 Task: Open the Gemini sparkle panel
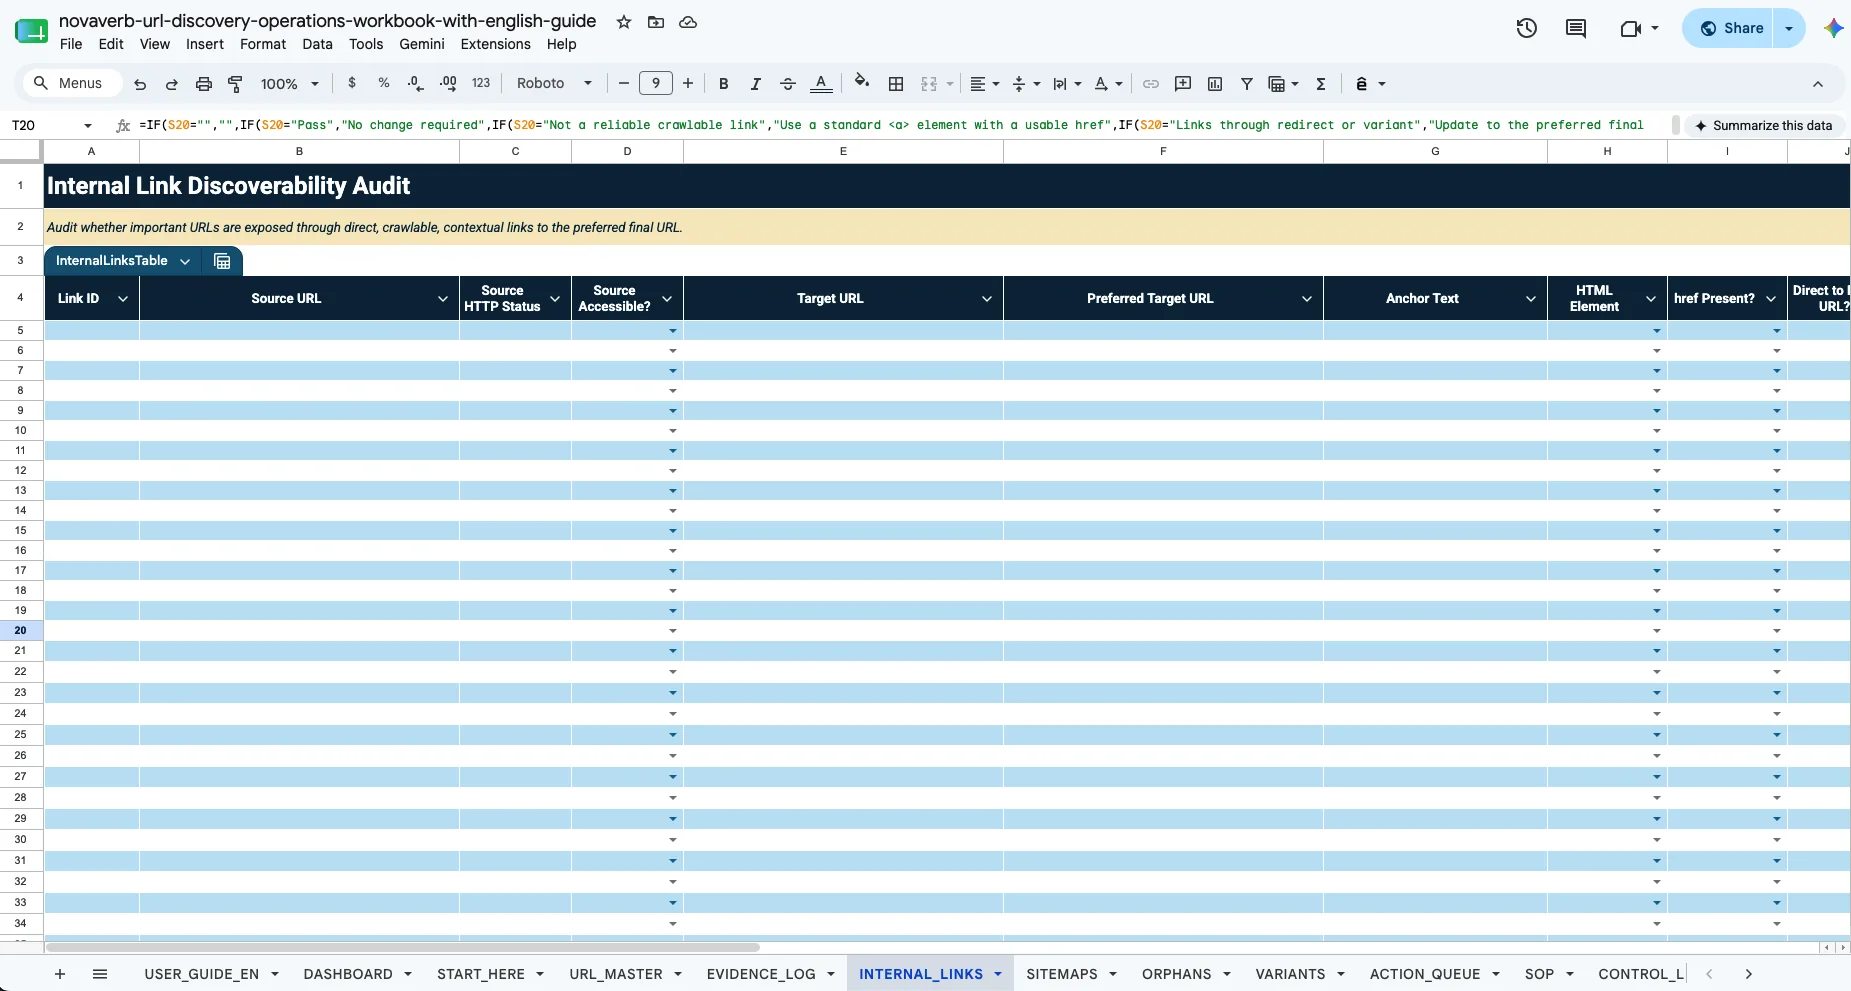click(x=1833, y=28)
